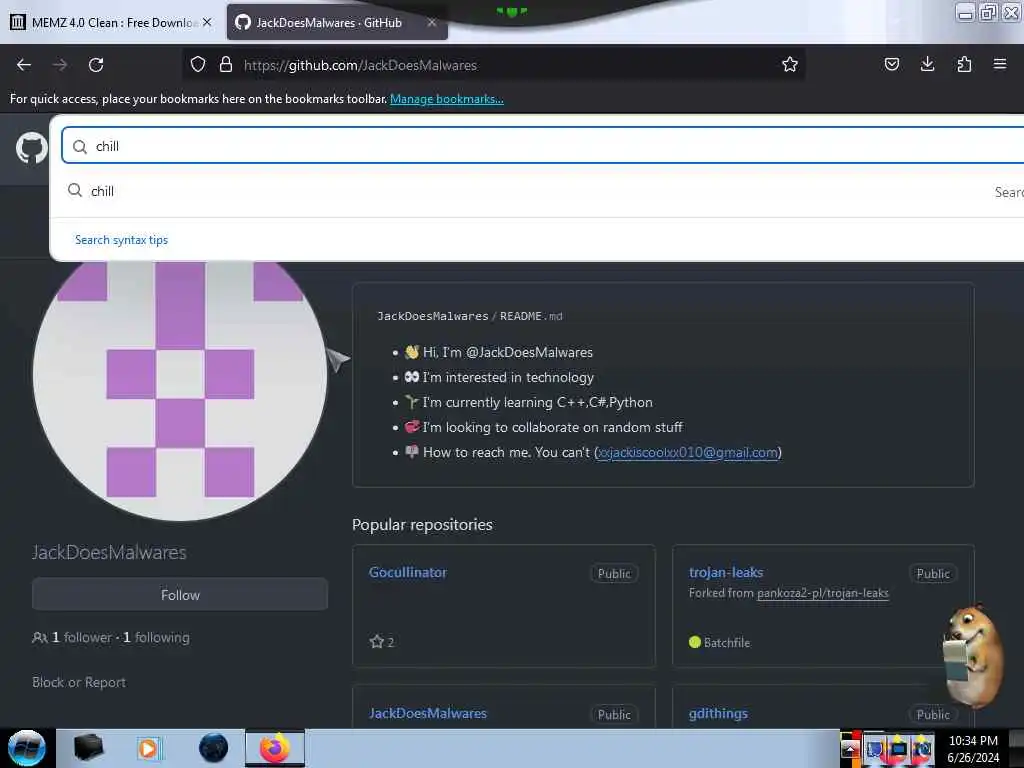Open the black box taskbar icon
The height and width of the screenshot is (768, 1024).
(x=88, y=748)
